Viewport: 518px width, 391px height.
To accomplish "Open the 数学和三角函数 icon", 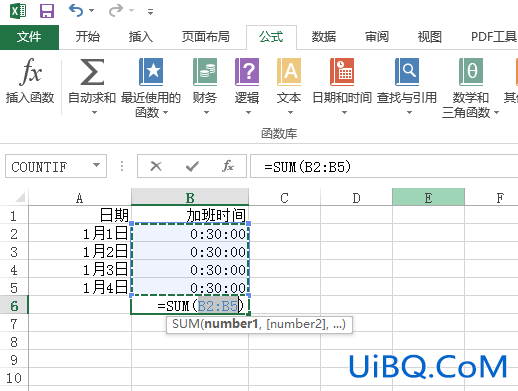I will [x=471, y=72].
